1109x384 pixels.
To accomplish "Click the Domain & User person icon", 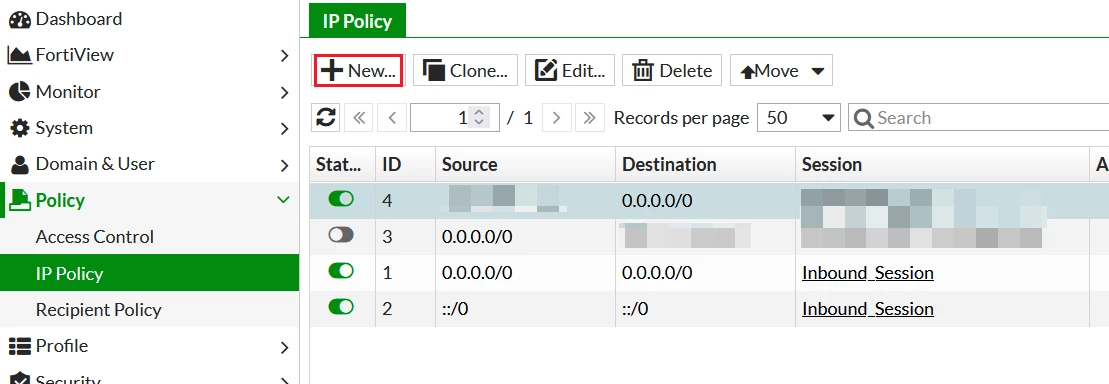I will coord(21,164).
